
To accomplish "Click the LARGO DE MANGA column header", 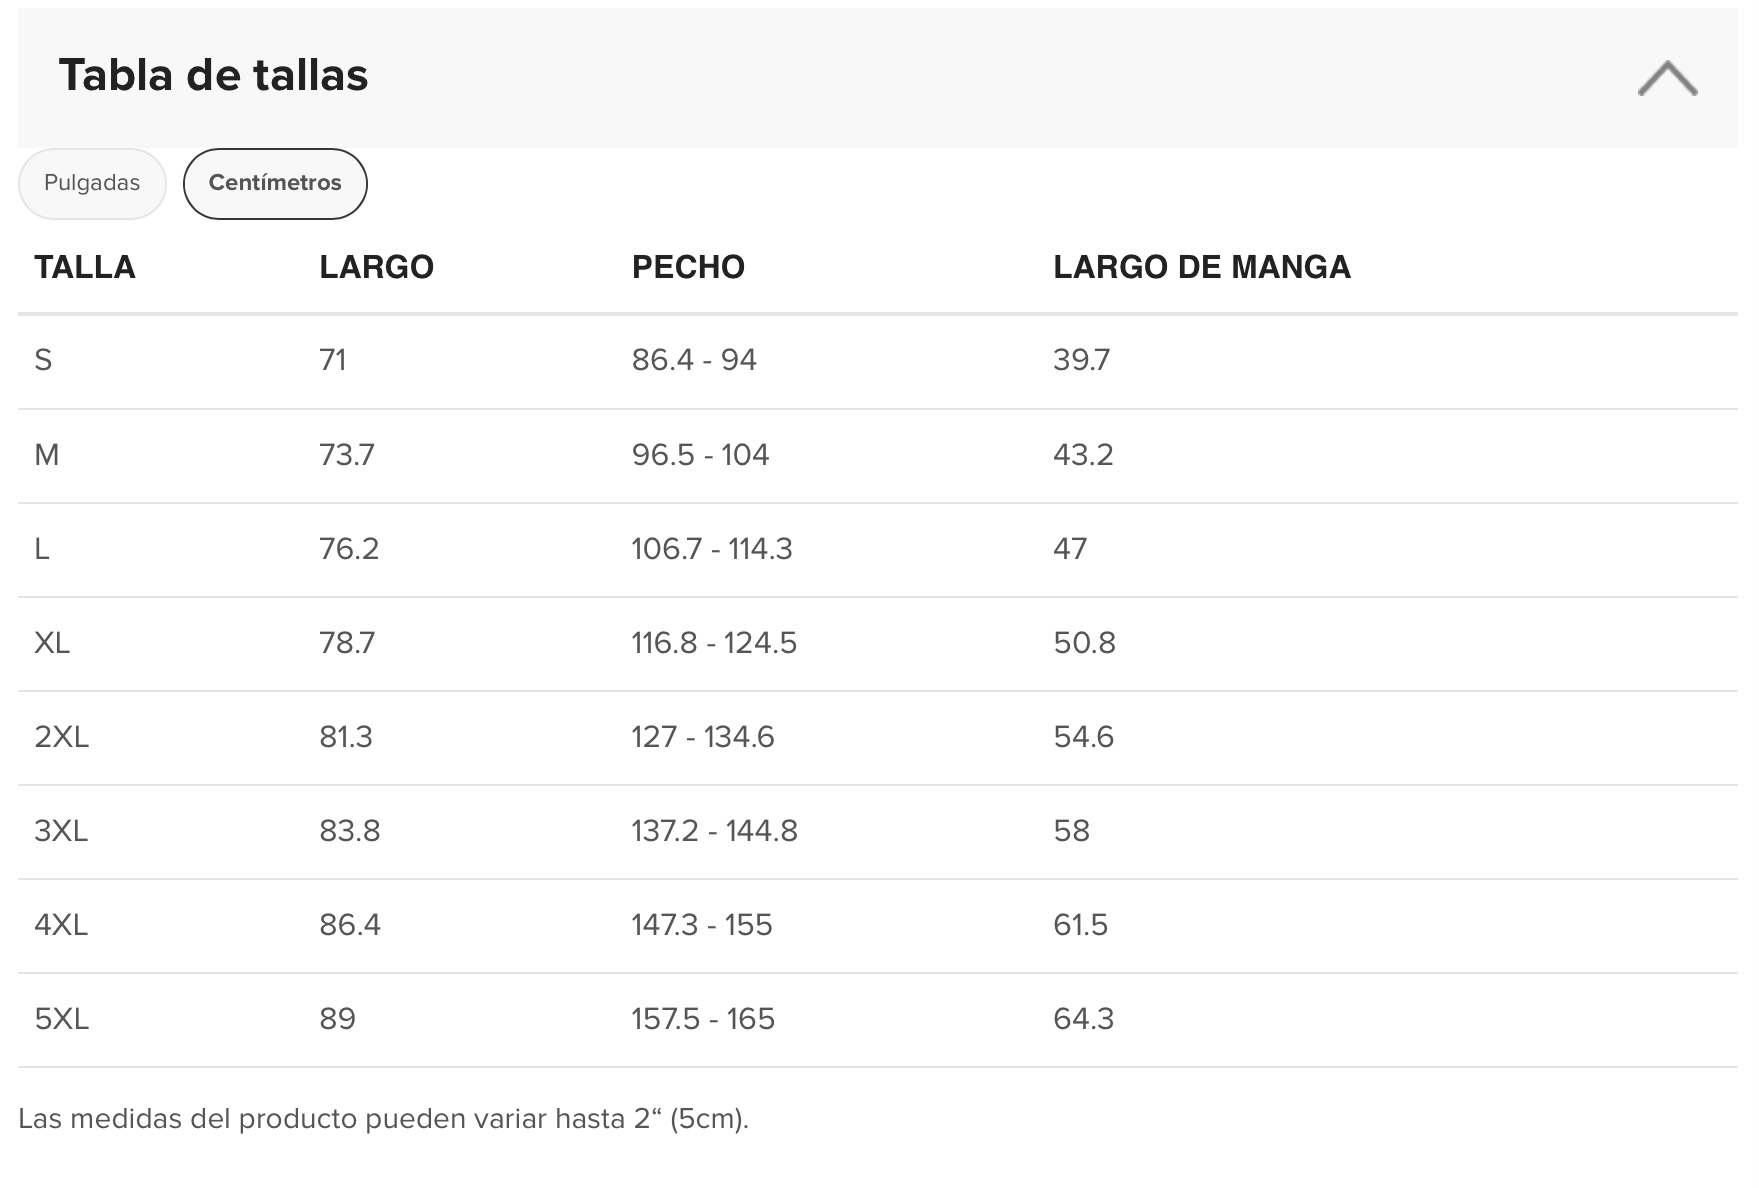I will click(1201, 267).
